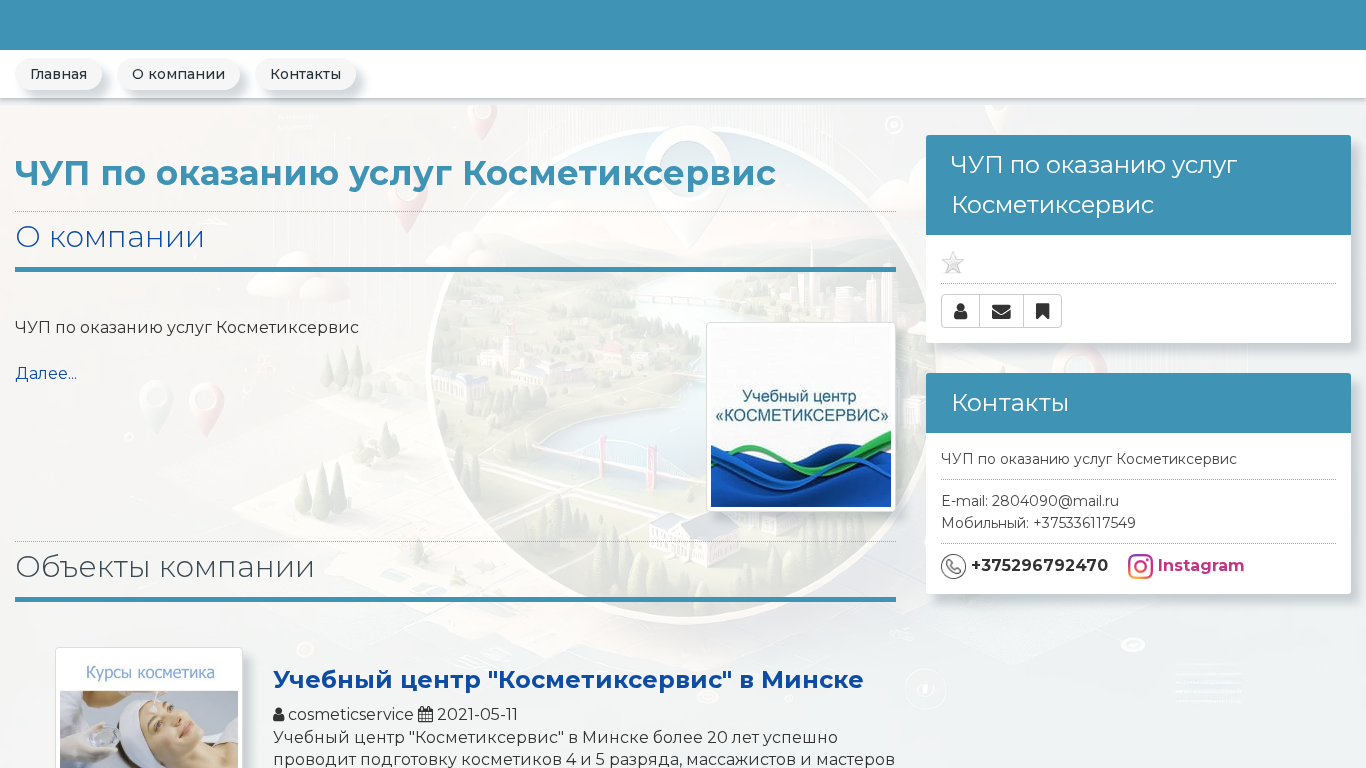Viewport: 1366px width, 768px height.
Task: Click the Объекты компании heading
Action: [x=165, y=567]
